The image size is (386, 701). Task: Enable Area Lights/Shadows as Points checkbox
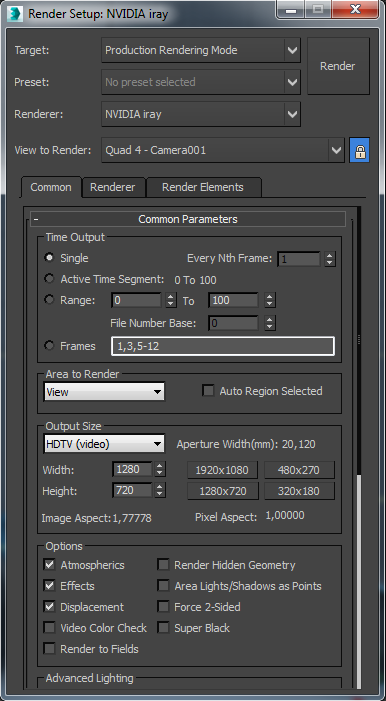point(163,586)
